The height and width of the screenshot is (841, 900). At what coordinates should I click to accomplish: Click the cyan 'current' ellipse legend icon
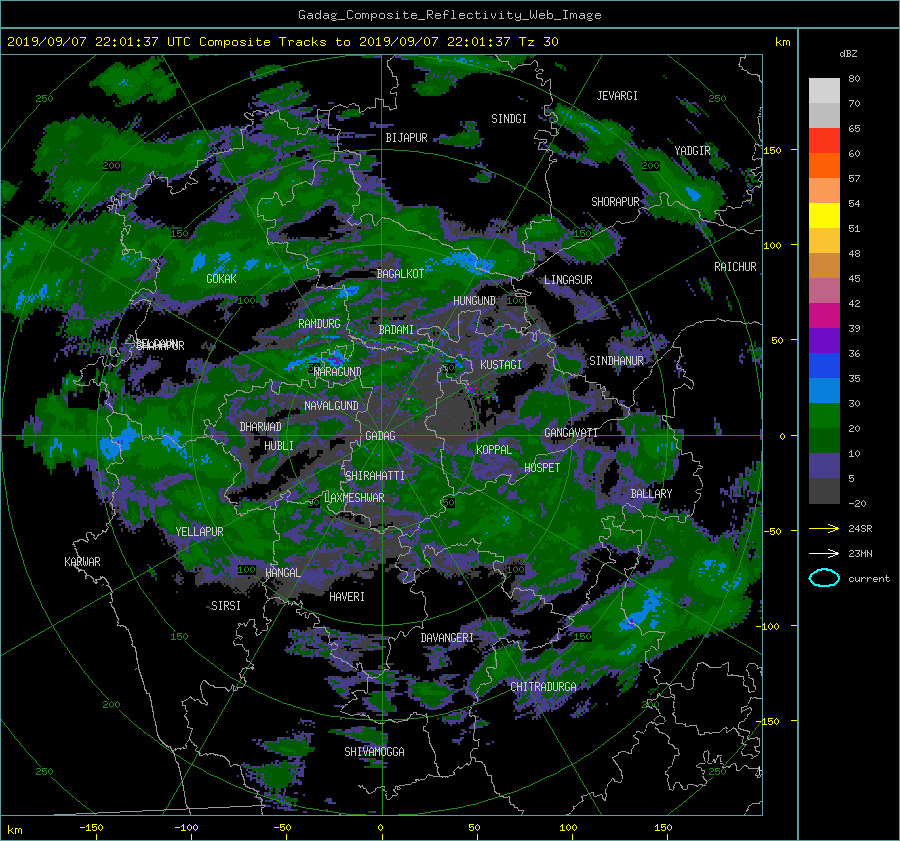(x=824, y=578)
